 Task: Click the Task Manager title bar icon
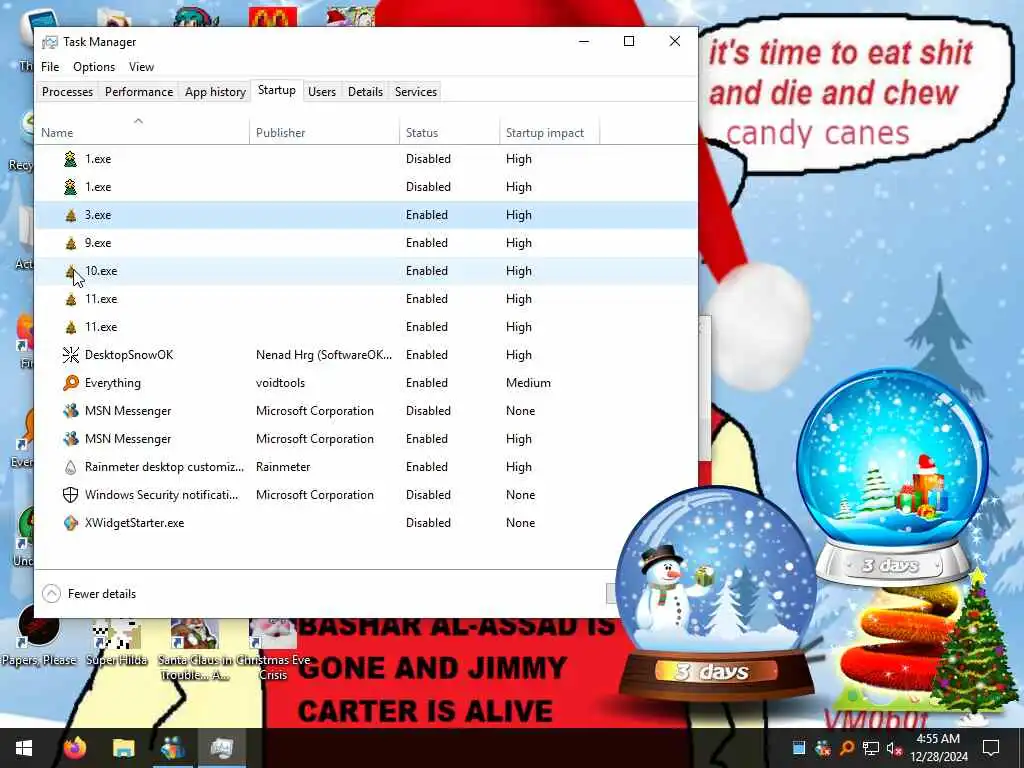pos(50,42)
